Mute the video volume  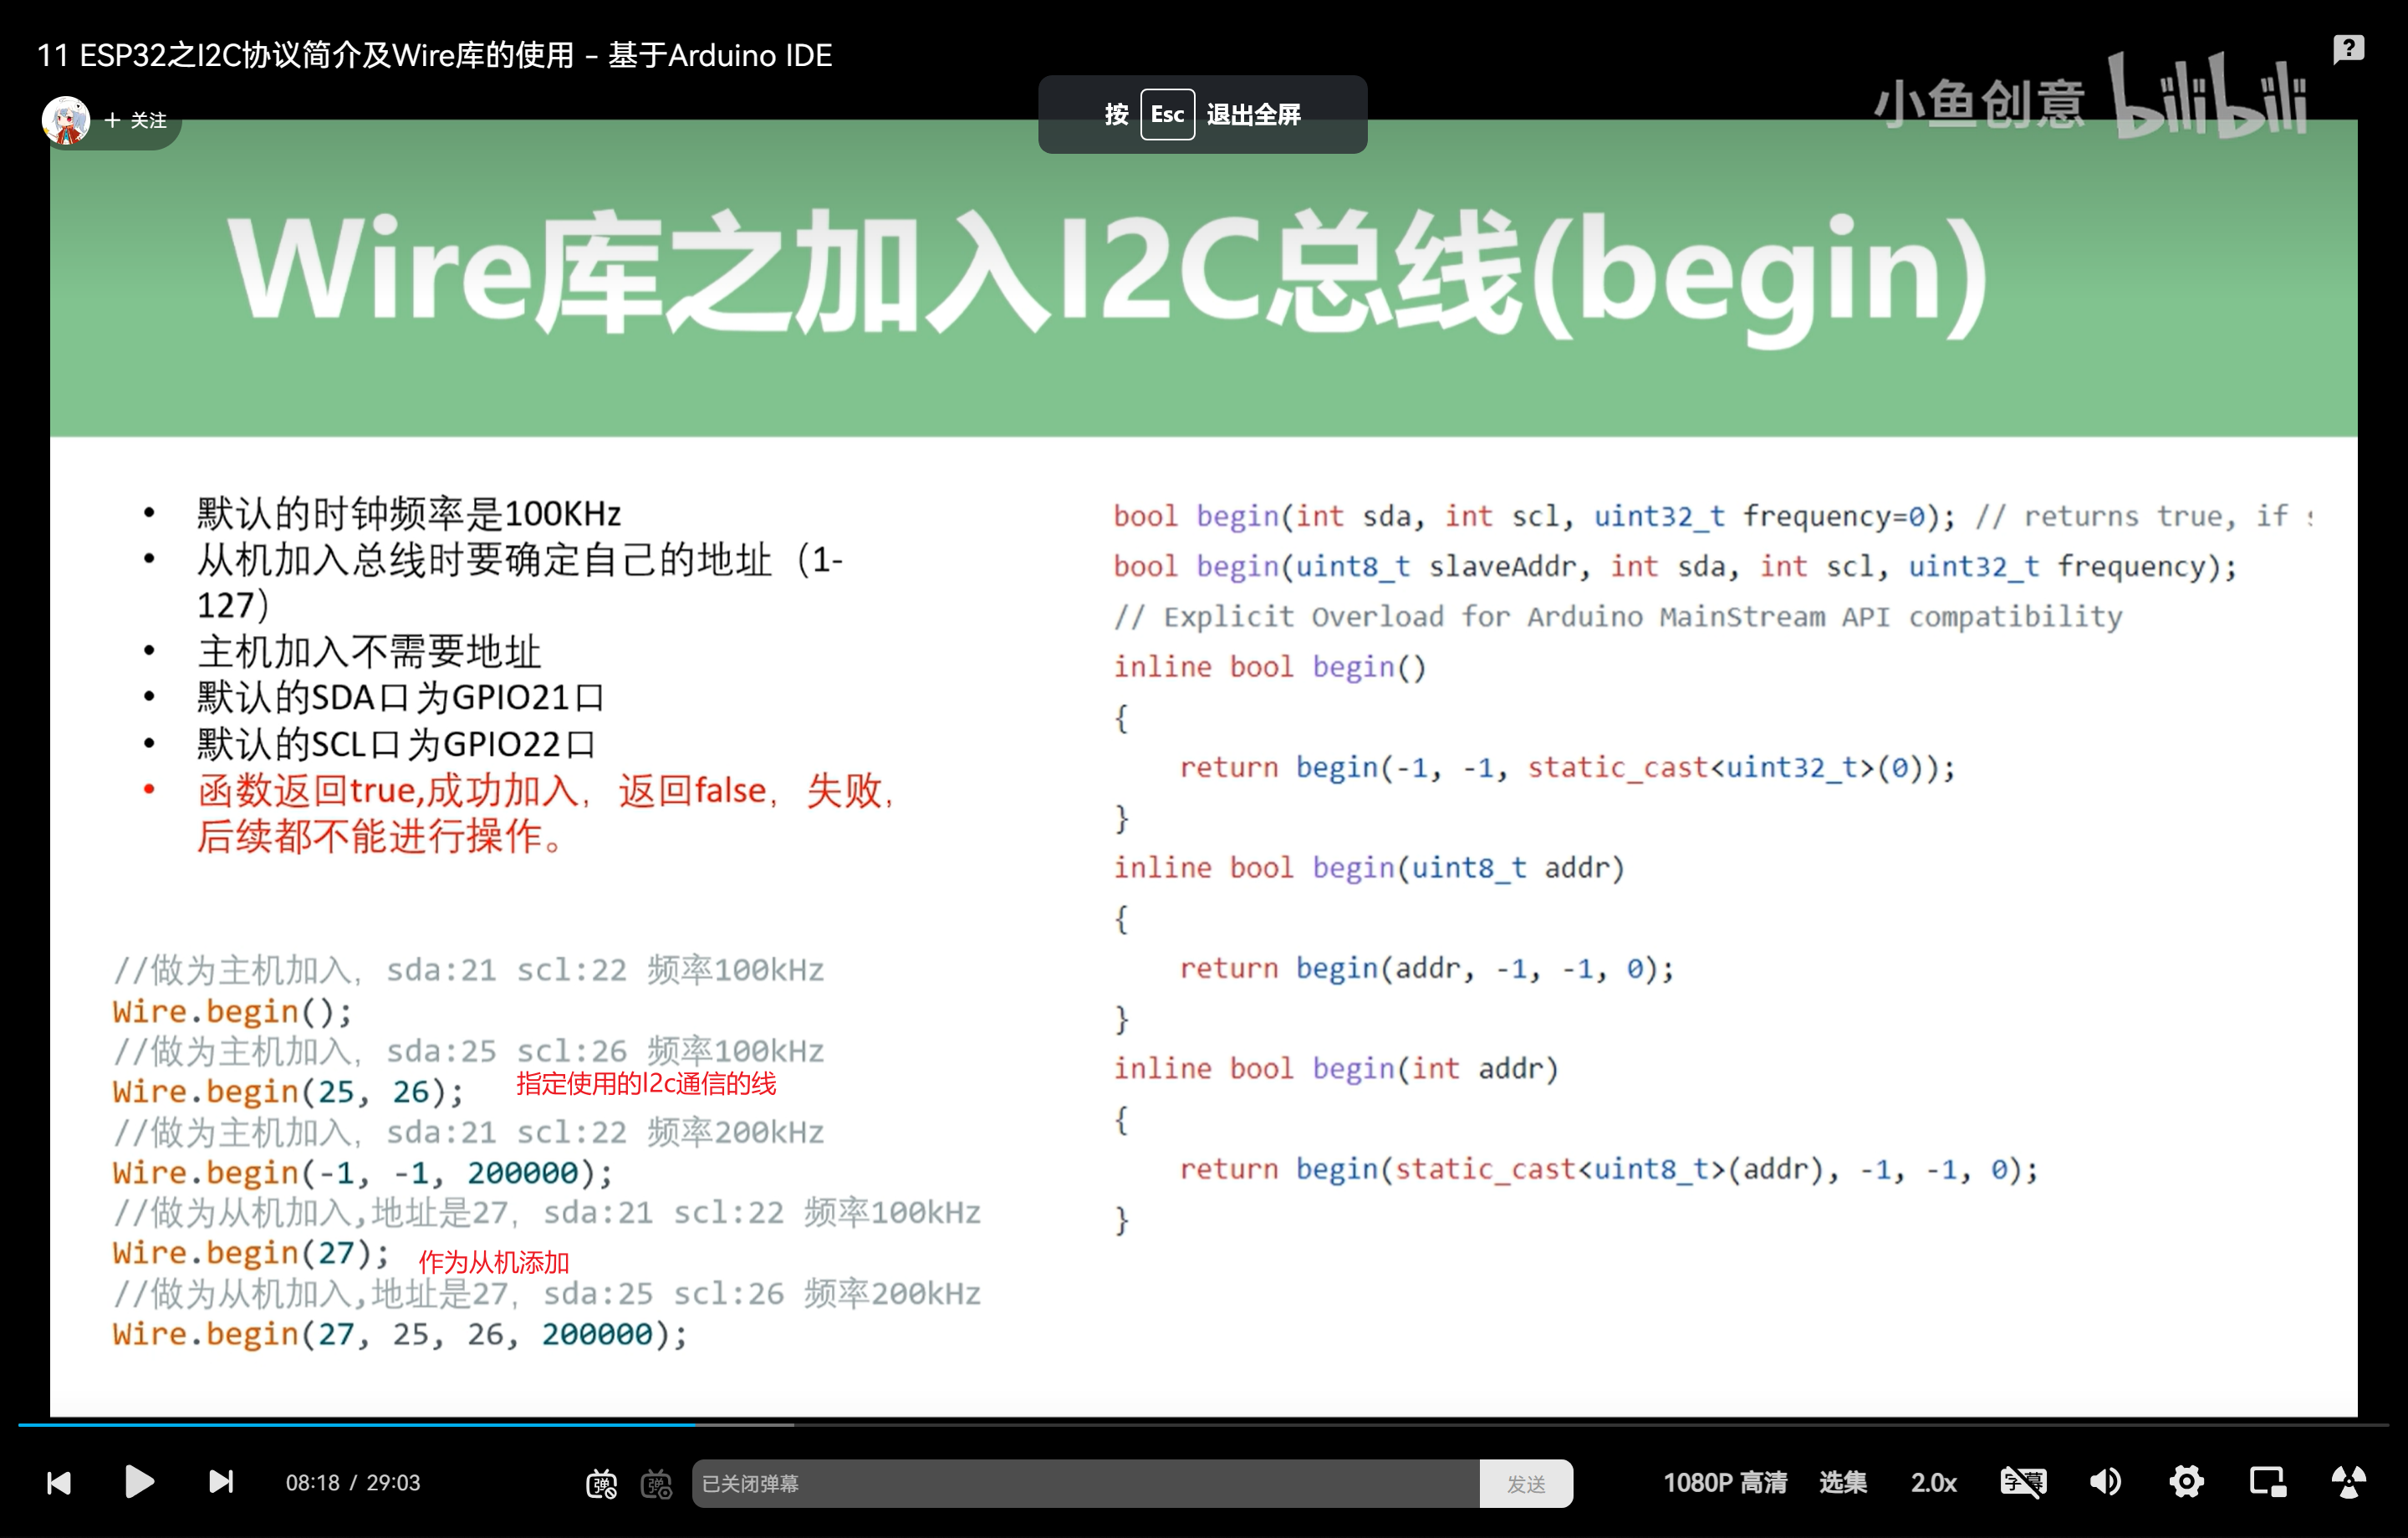coord(2105,1482)
